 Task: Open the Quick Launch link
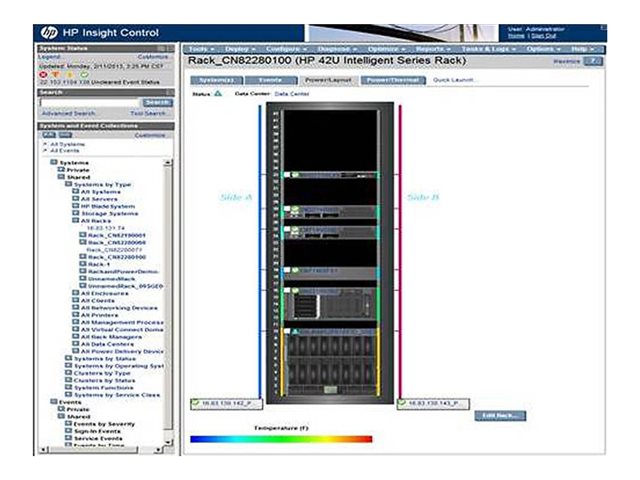click(453, 80)
